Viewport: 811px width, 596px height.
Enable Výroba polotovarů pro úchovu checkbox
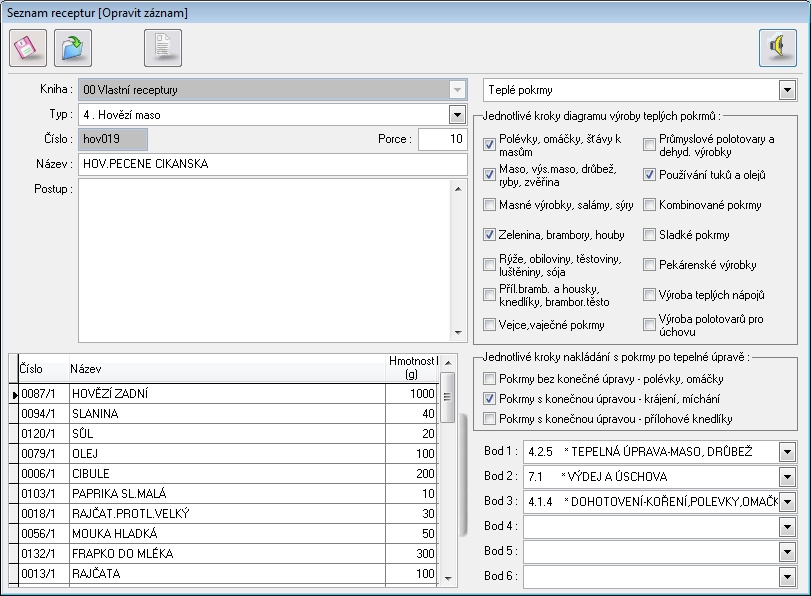(x=649, y=325)
